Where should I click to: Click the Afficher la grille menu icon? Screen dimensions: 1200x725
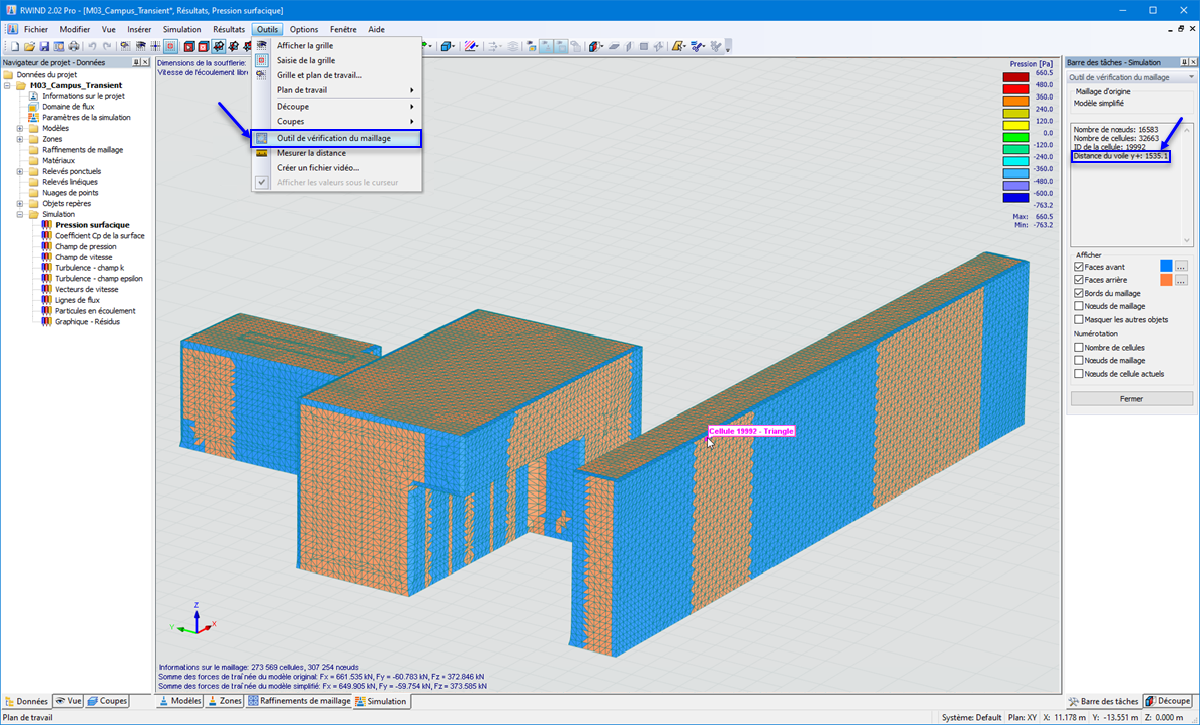[261, 45]
